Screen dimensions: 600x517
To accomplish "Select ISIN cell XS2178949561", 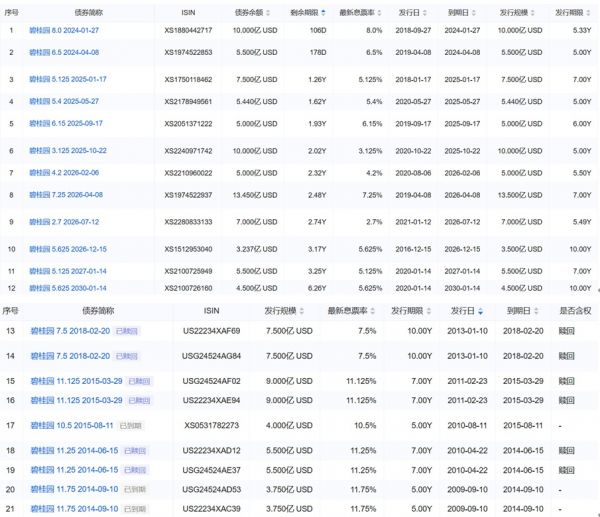I will click(x=188, y=102).
